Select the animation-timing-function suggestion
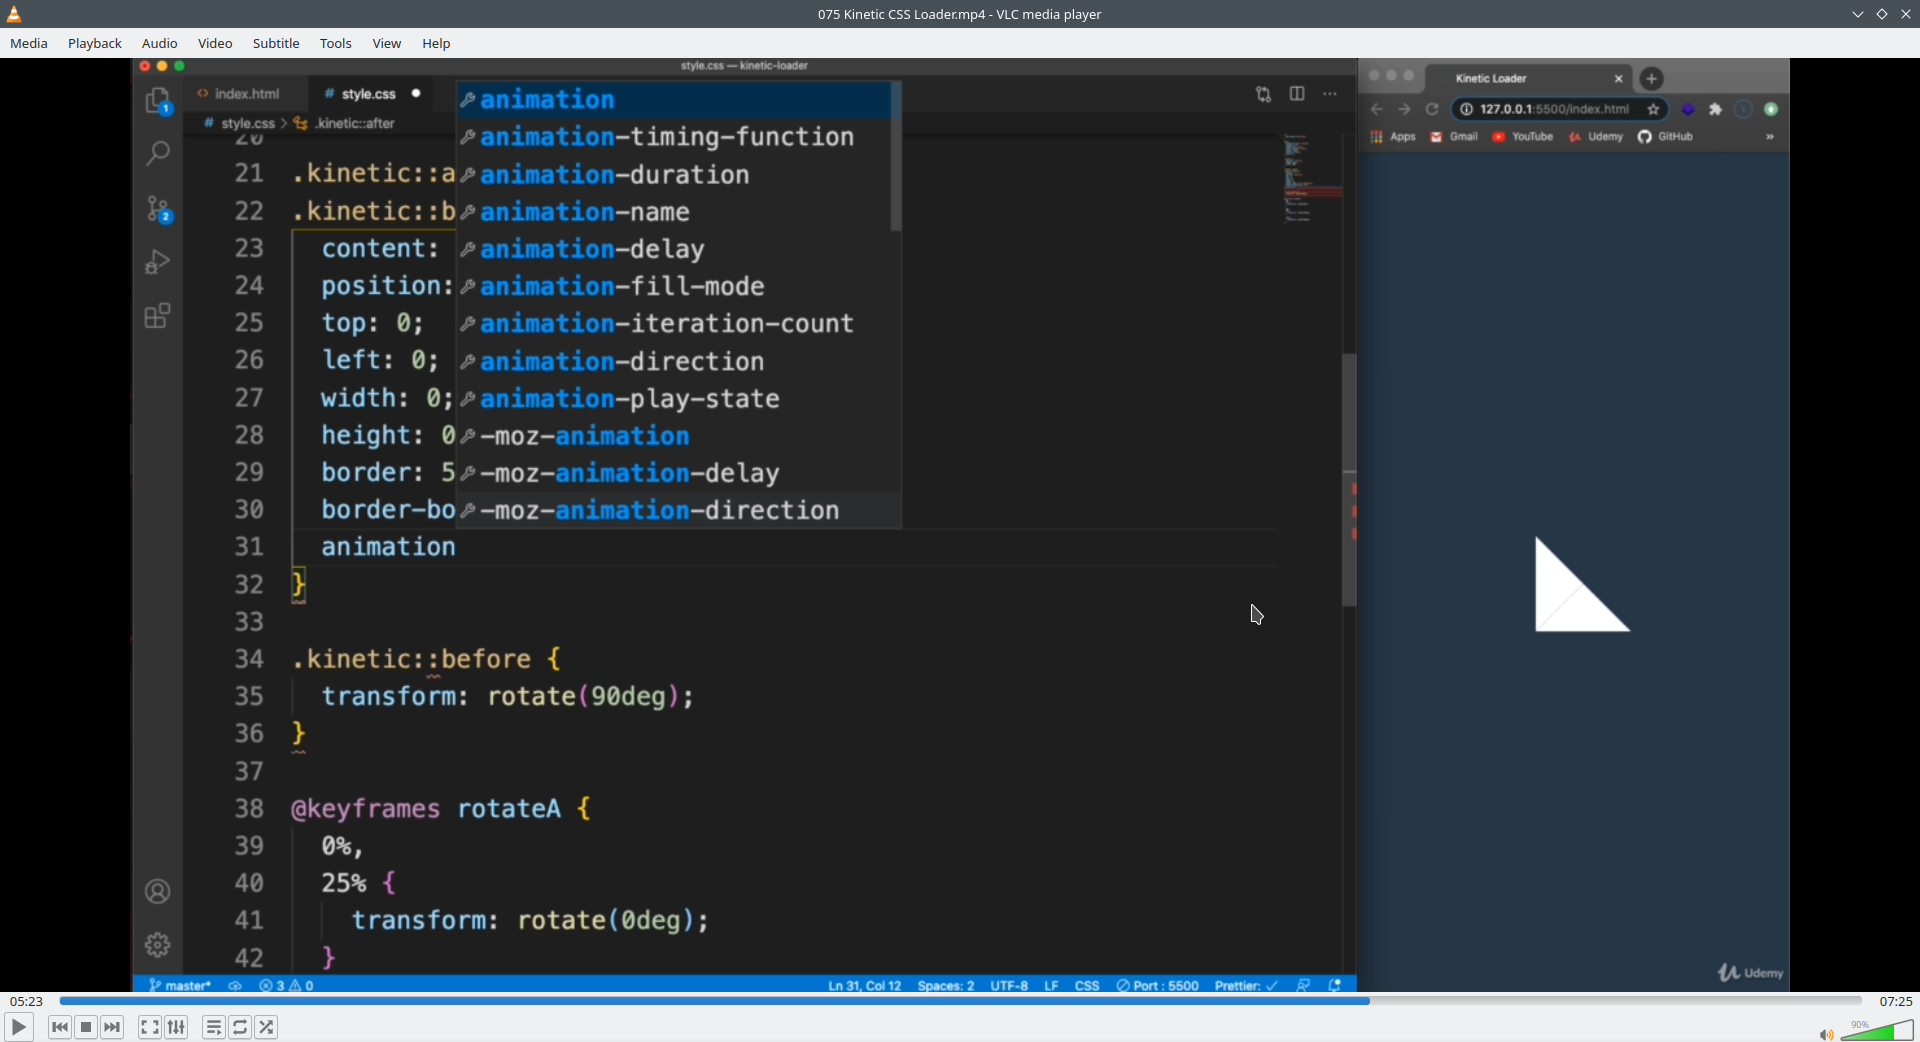 coord(674,137)
